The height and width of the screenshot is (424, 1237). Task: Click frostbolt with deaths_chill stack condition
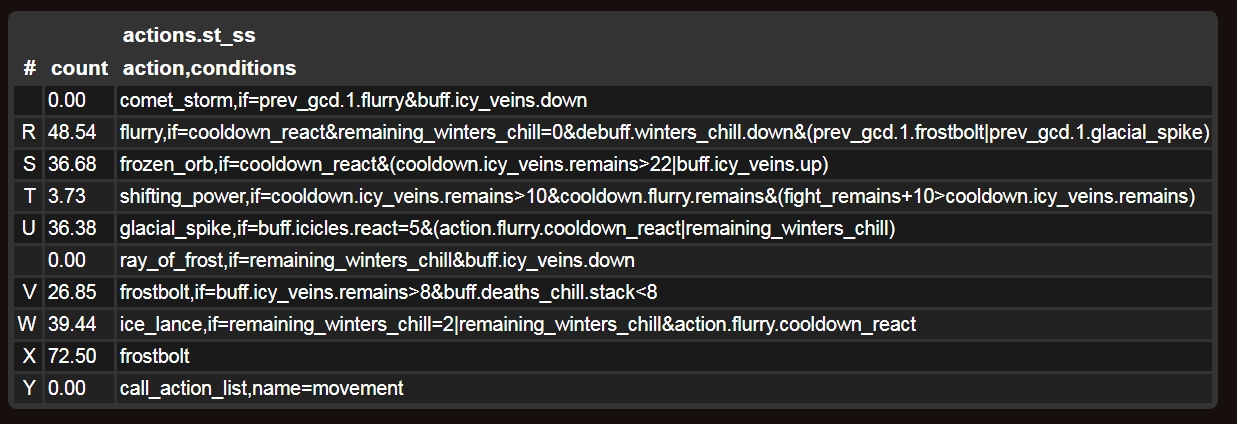pyautogui.click(x=388, y=292)
